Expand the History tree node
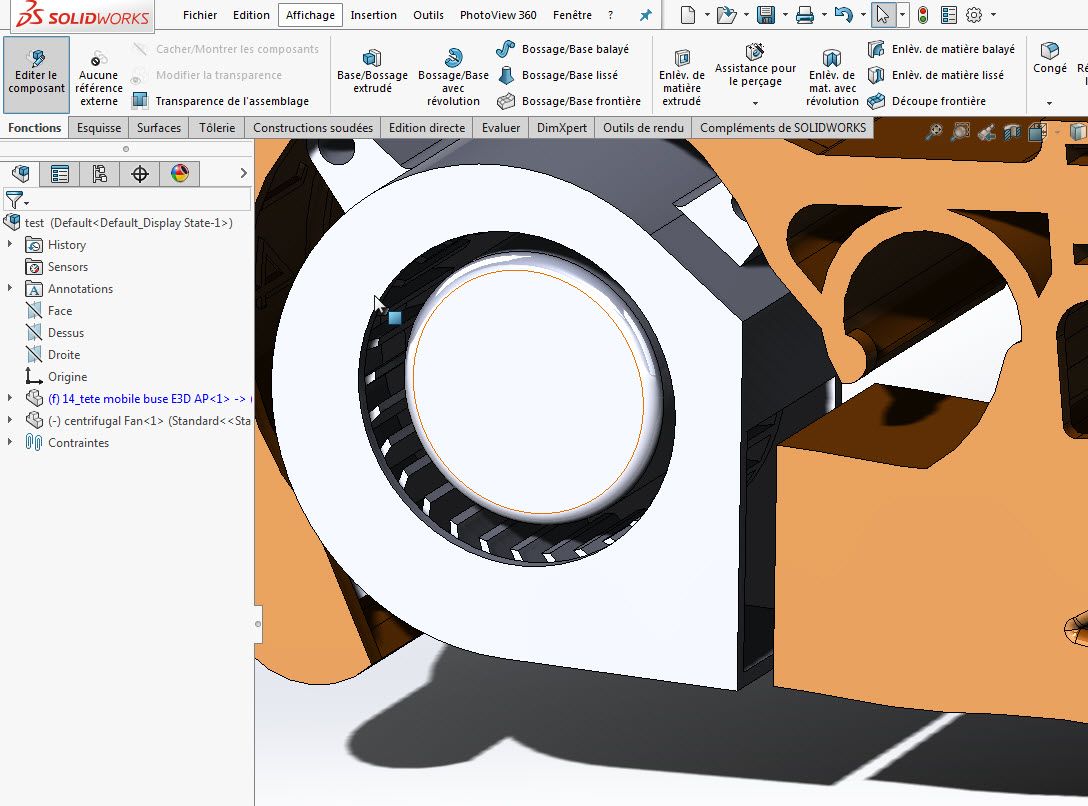 coord(10,245)
